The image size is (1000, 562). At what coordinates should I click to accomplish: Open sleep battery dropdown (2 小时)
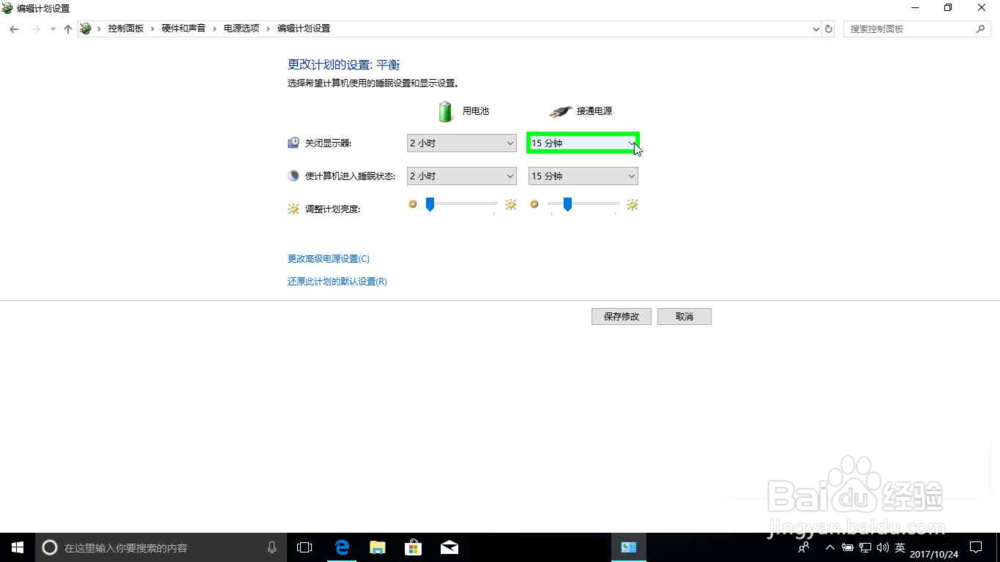461,176
